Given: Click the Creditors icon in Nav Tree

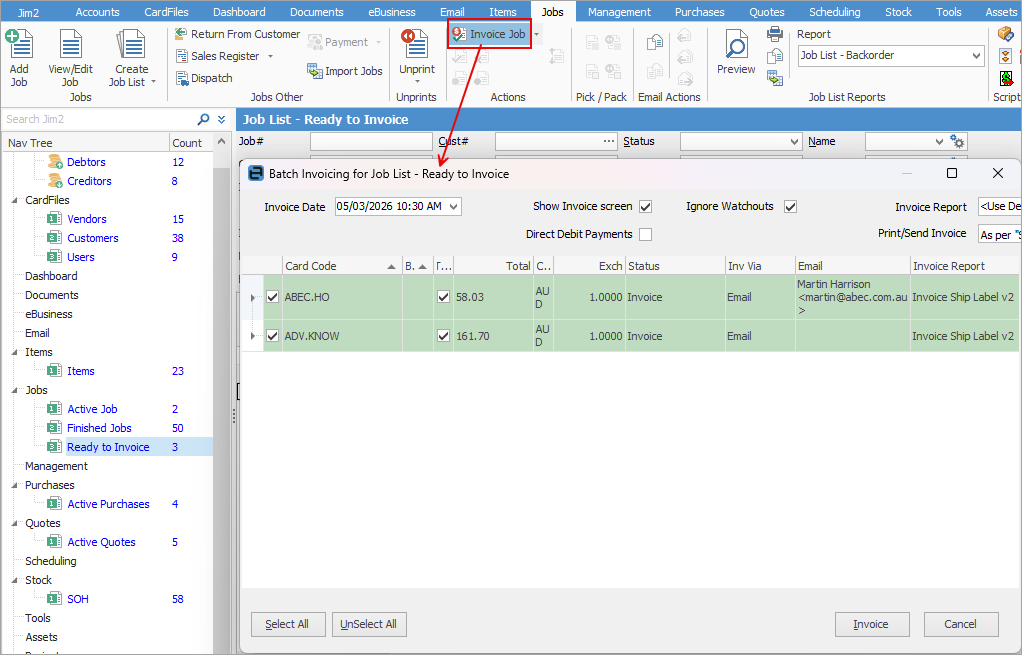Looking at the screenshot, I should point(55,181).
